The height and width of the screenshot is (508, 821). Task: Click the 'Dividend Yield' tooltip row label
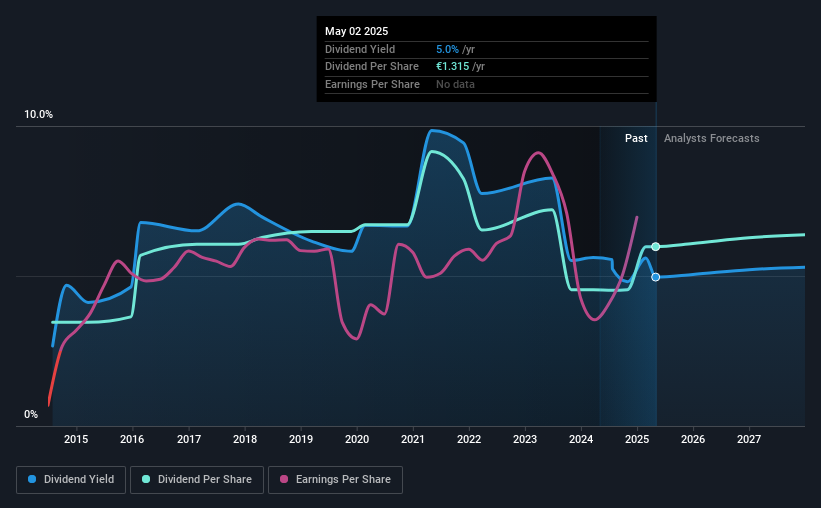[360, 49]
